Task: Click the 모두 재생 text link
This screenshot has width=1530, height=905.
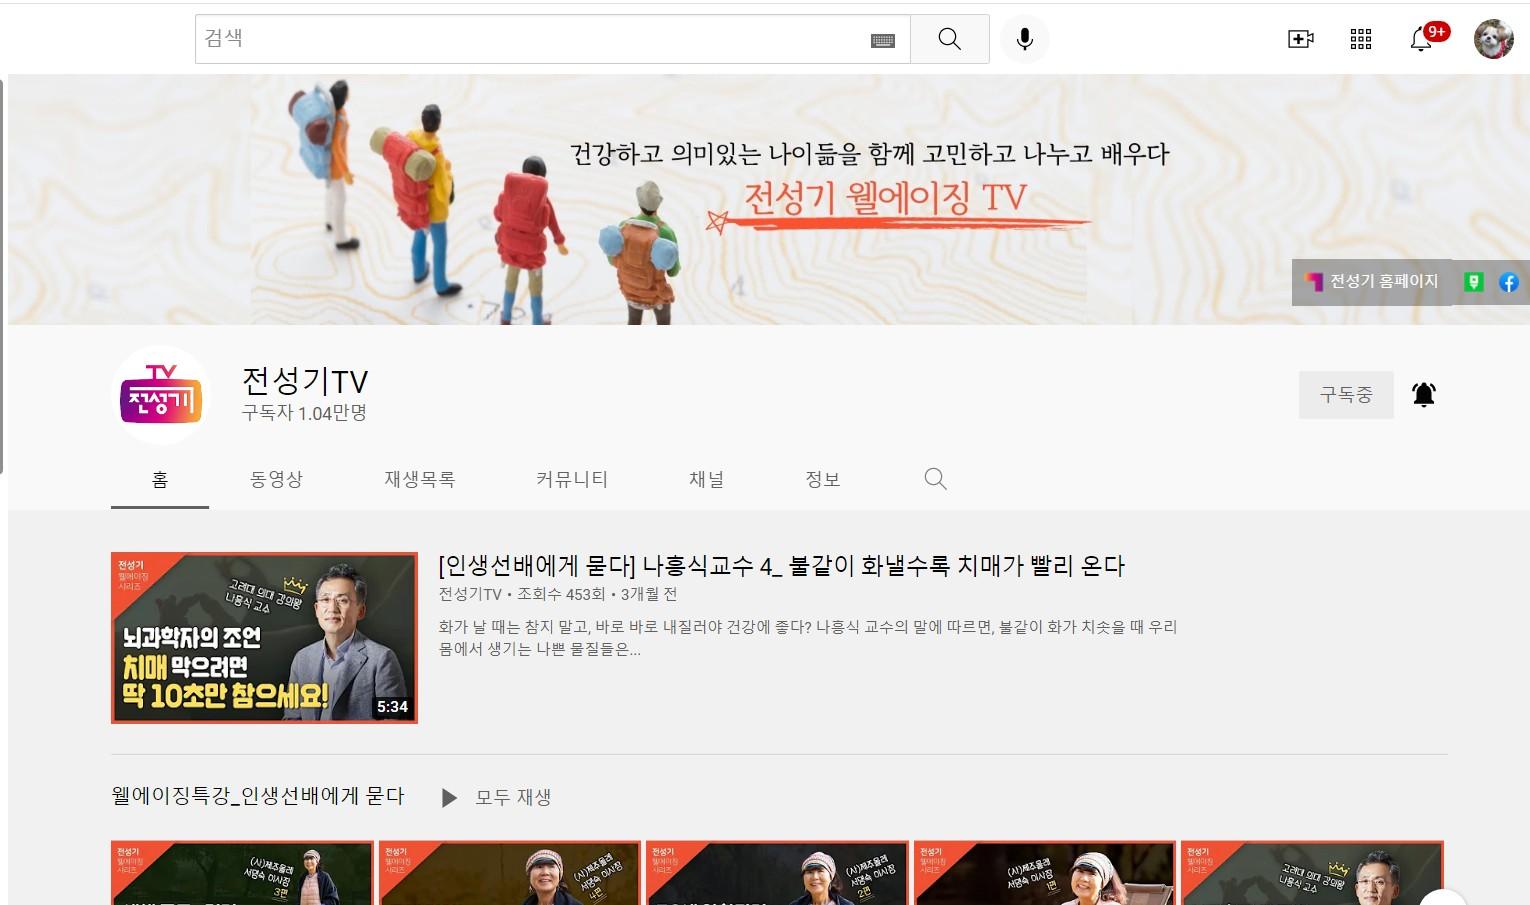Action: (x=513, y=798)
